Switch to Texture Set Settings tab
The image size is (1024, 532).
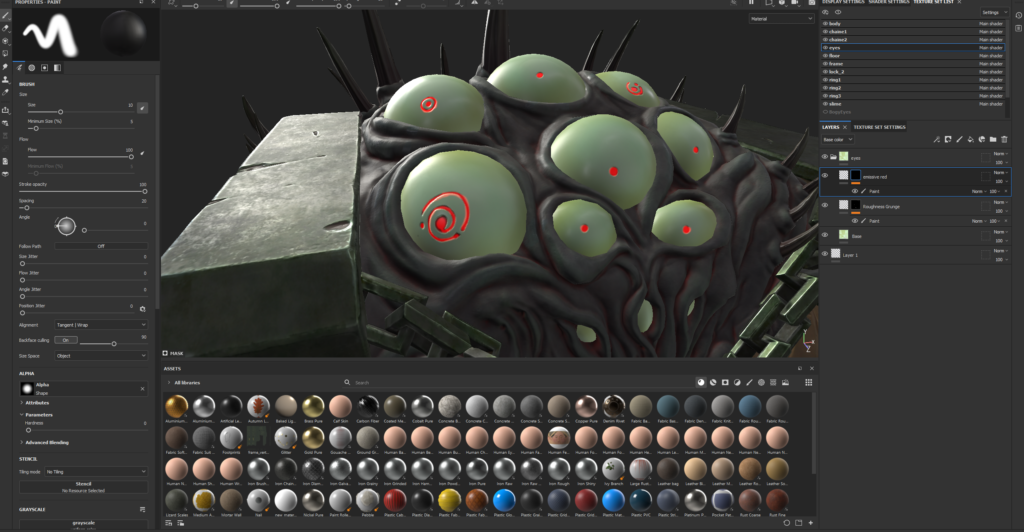880,127
